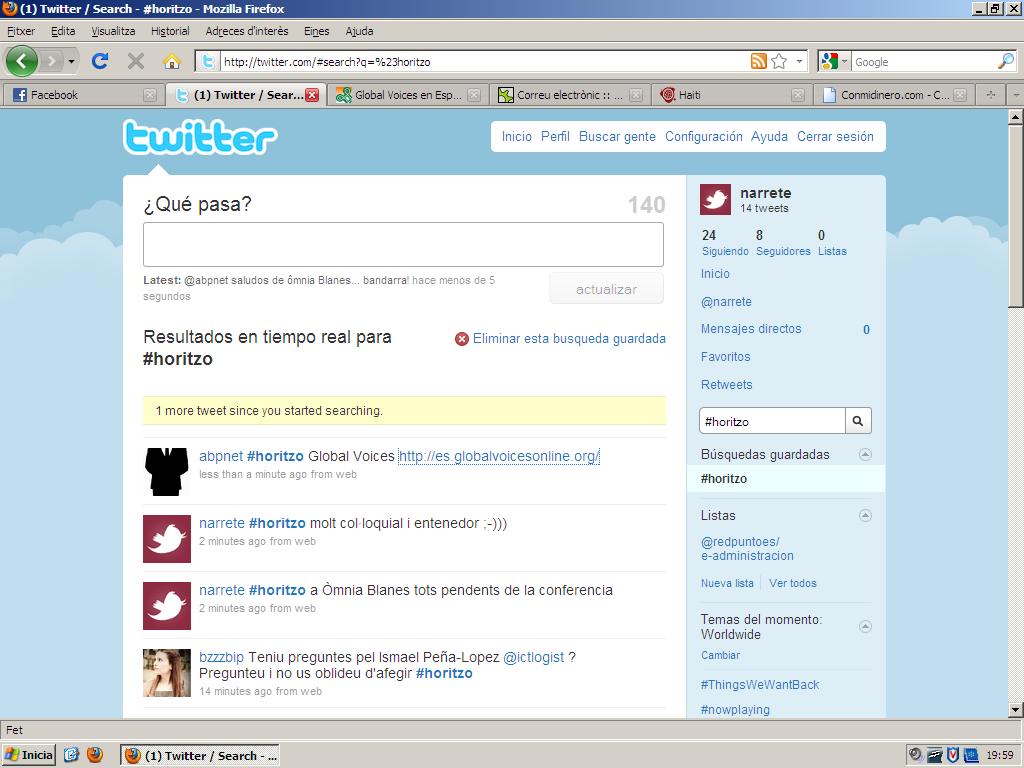Click the 8 Seguidores count

783,242
